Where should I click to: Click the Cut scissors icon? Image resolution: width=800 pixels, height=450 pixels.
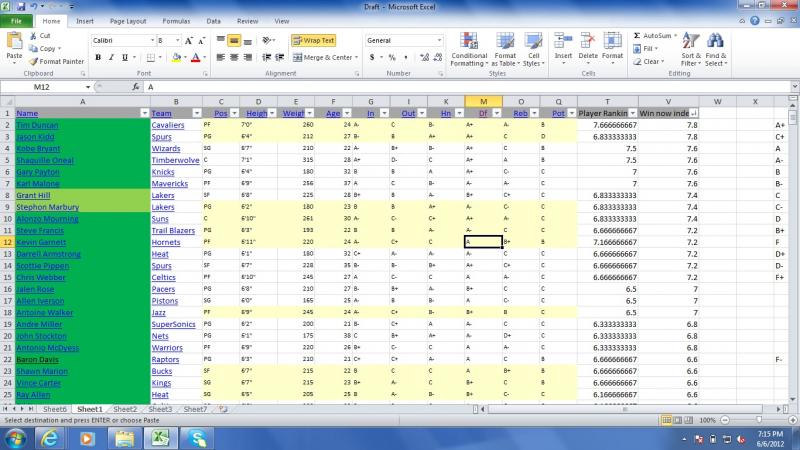click(33, 36)
